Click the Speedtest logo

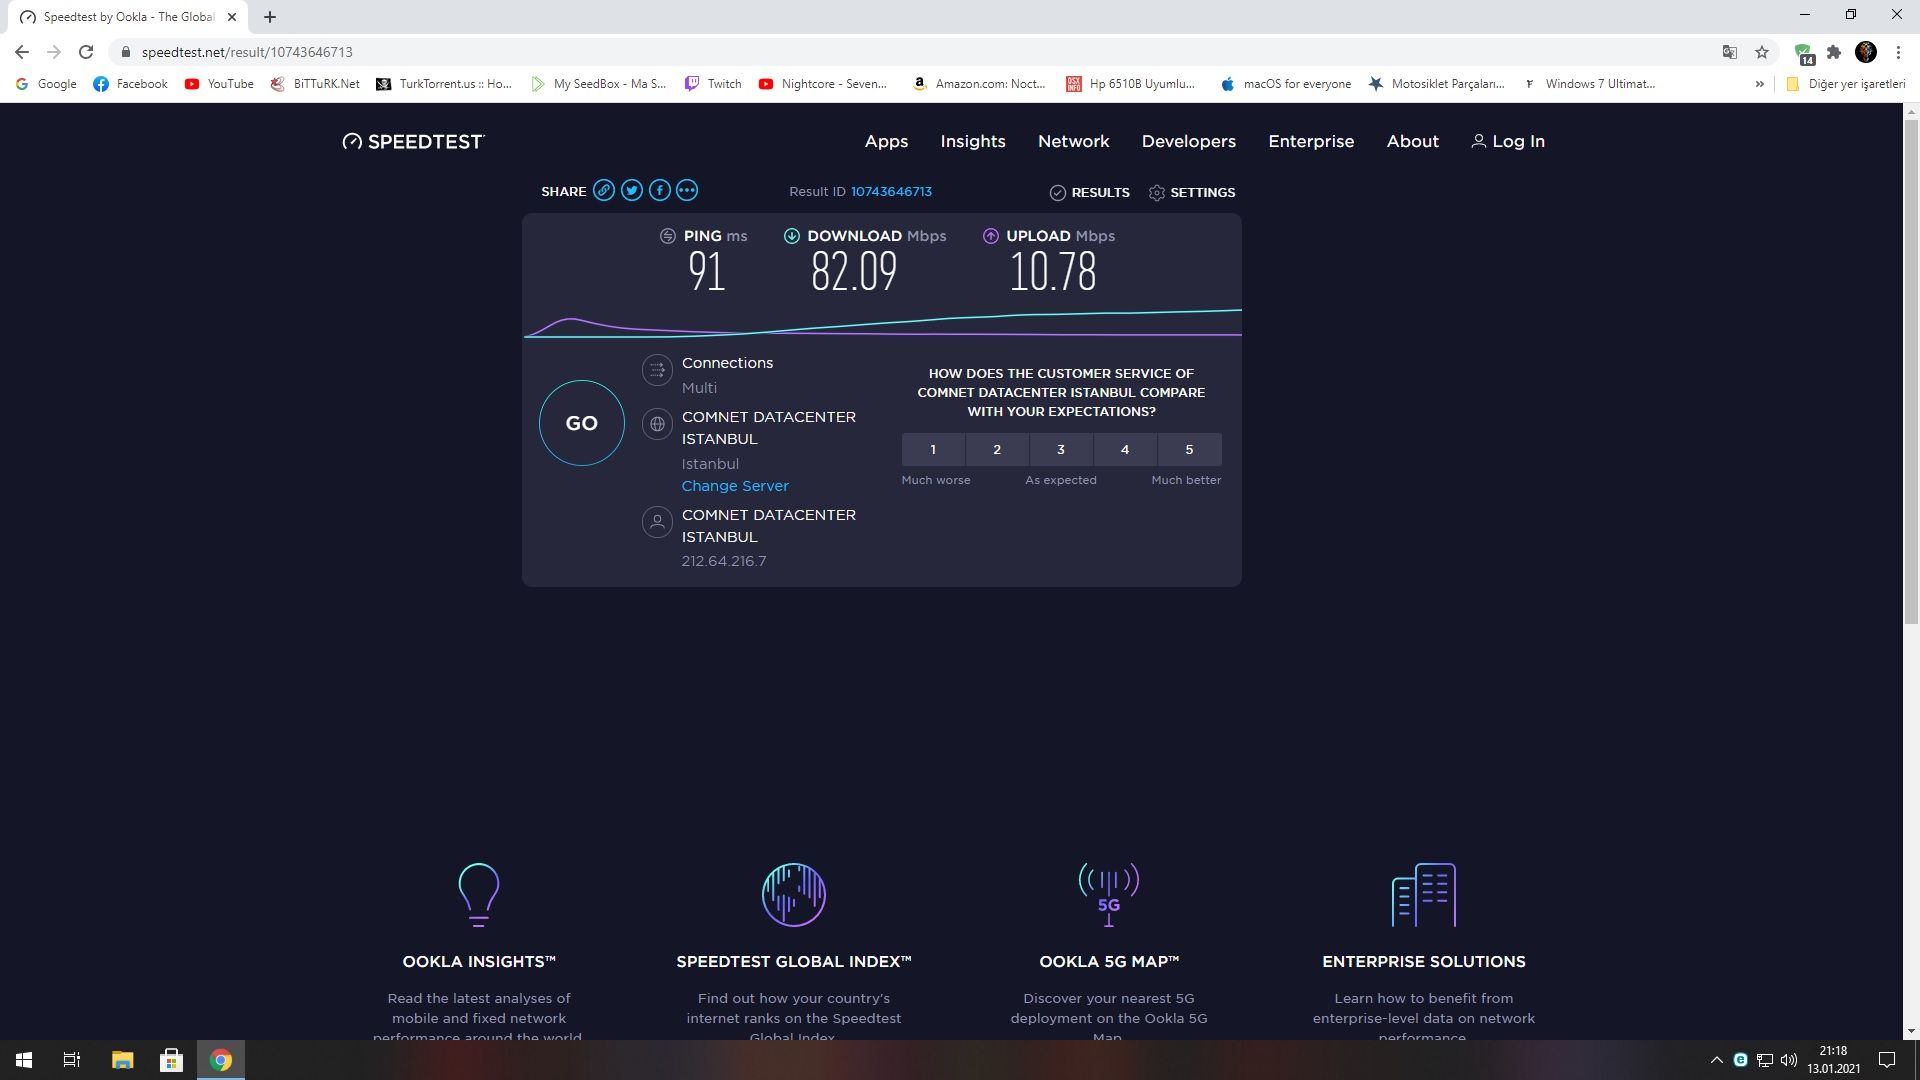413,141
